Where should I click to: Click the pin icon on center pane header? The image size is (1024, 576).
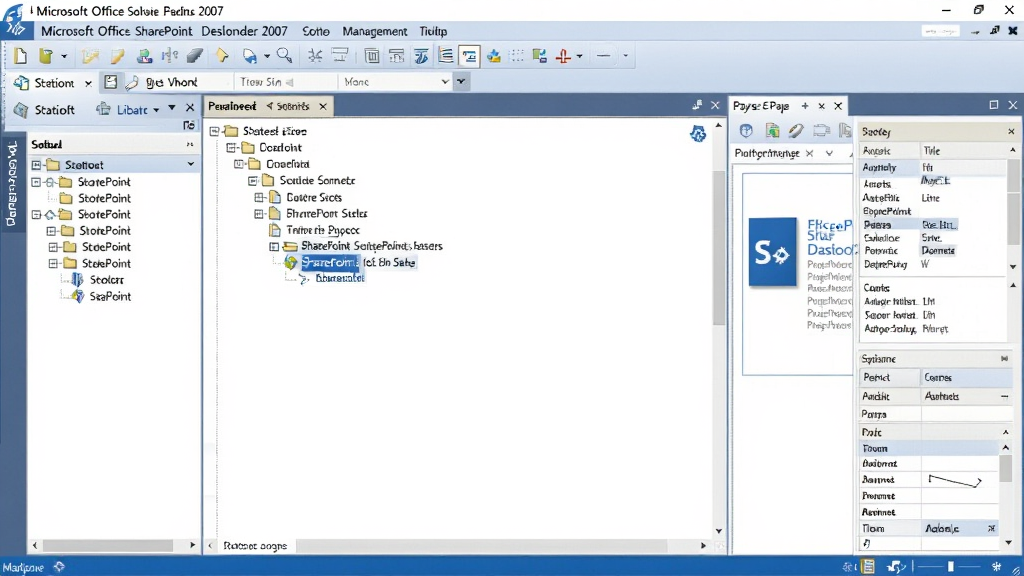tap(697, 105)
